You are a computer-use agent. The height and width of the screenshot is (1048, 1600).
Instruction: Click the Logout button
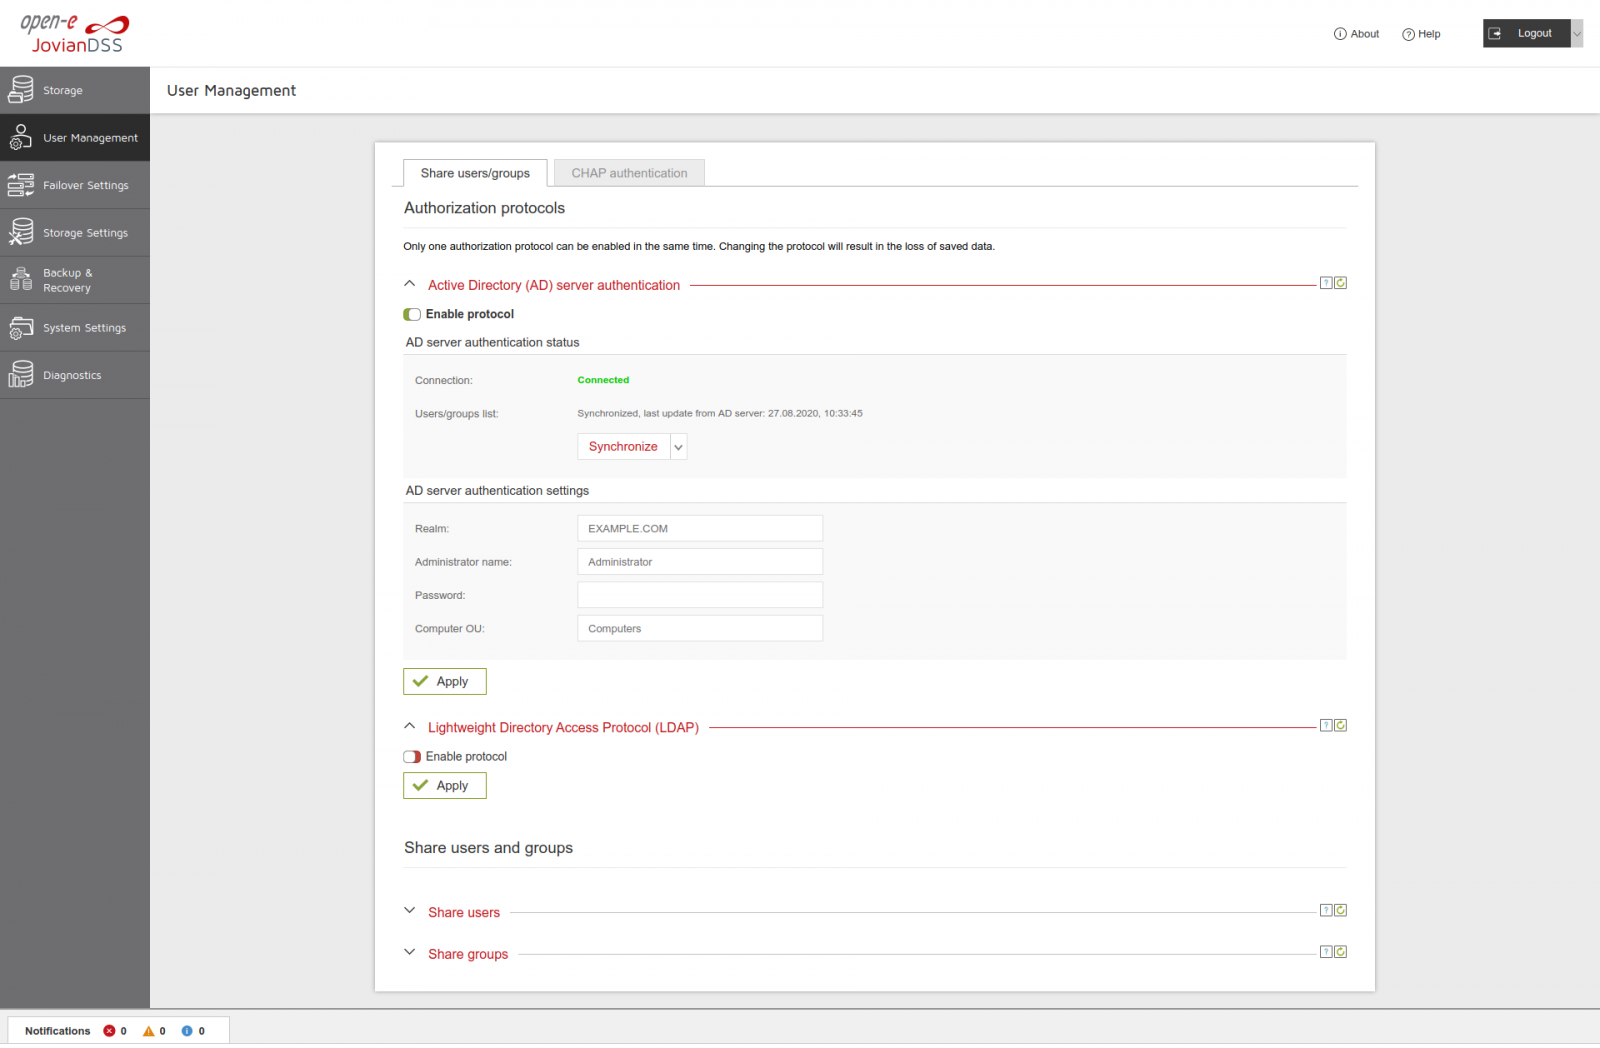tap(1527, 33)
